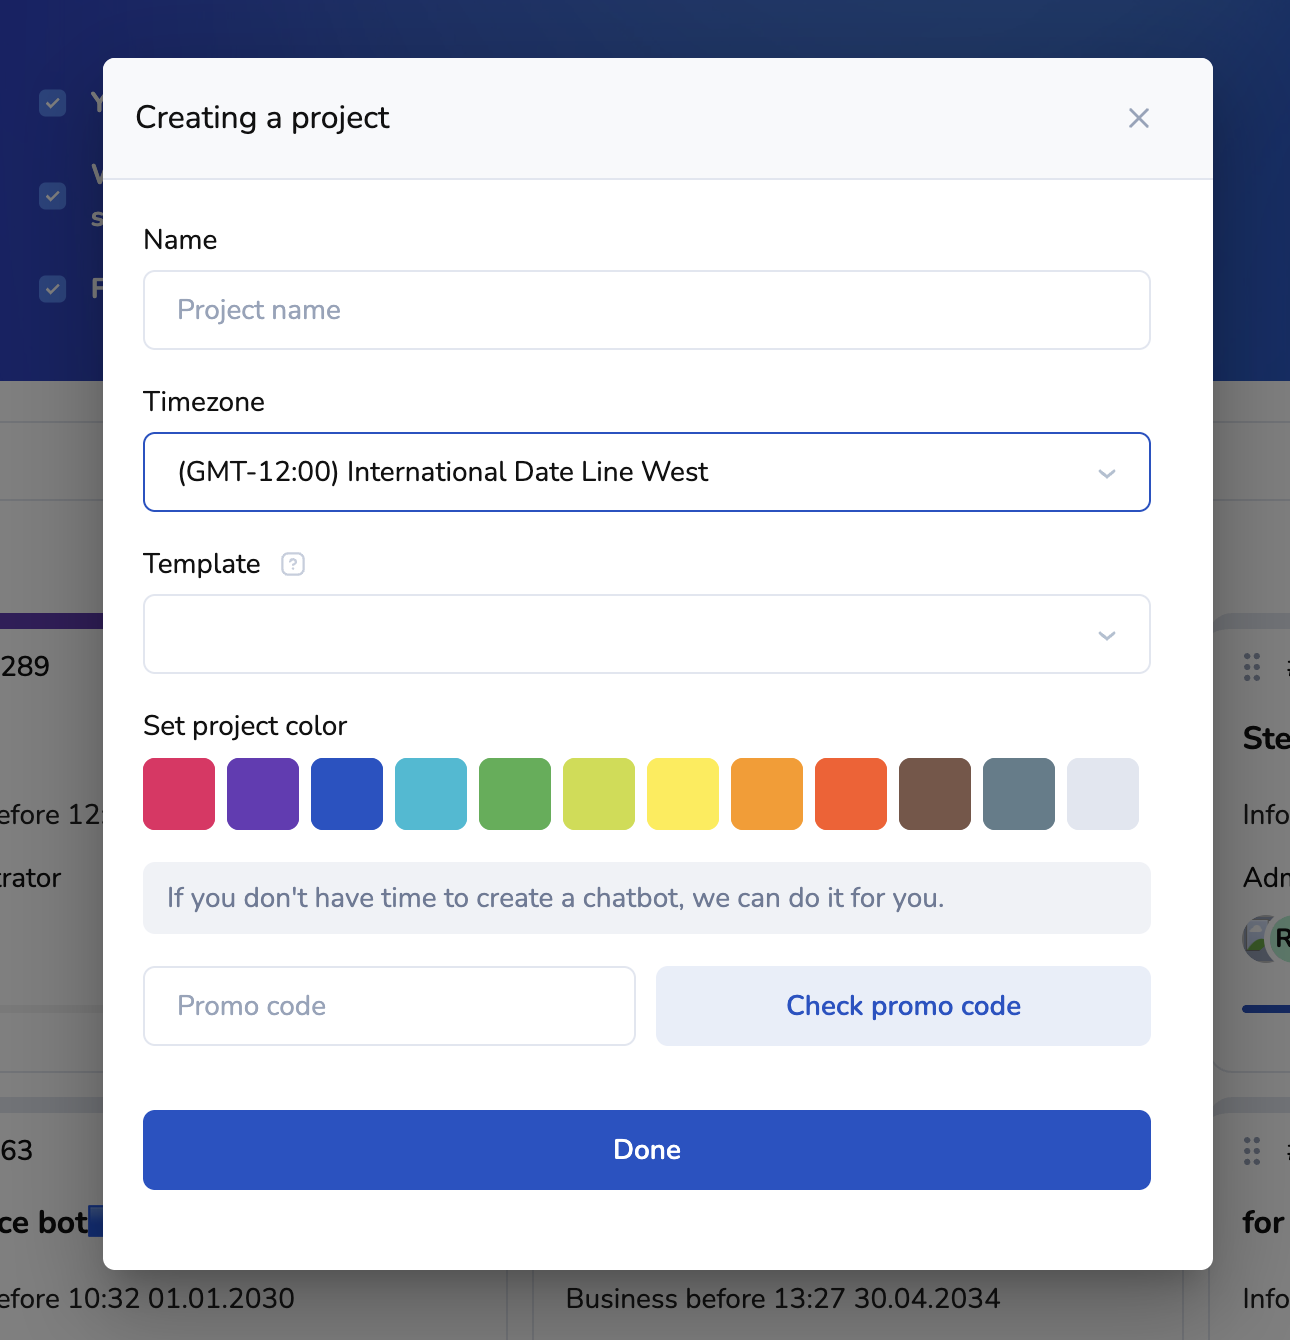Toggle the middle checkbox on the left
This screenshot has width=1290, height=1340.
coord(52,195)
